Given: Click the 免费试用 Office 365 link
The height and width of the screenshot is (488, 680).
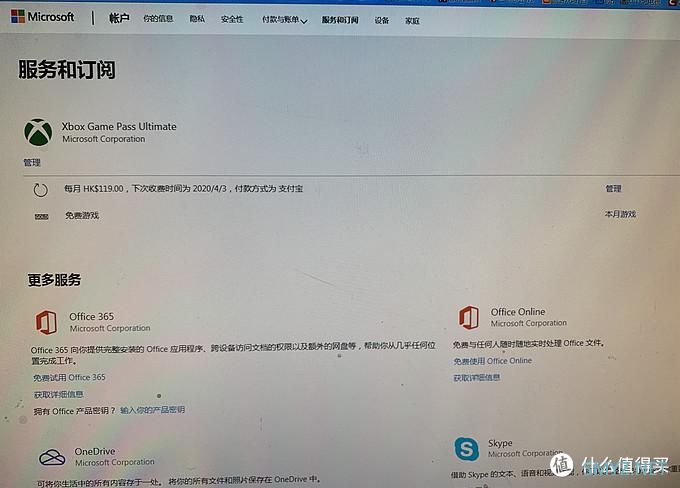Looking at the screenshot, I should coord(69,377).
